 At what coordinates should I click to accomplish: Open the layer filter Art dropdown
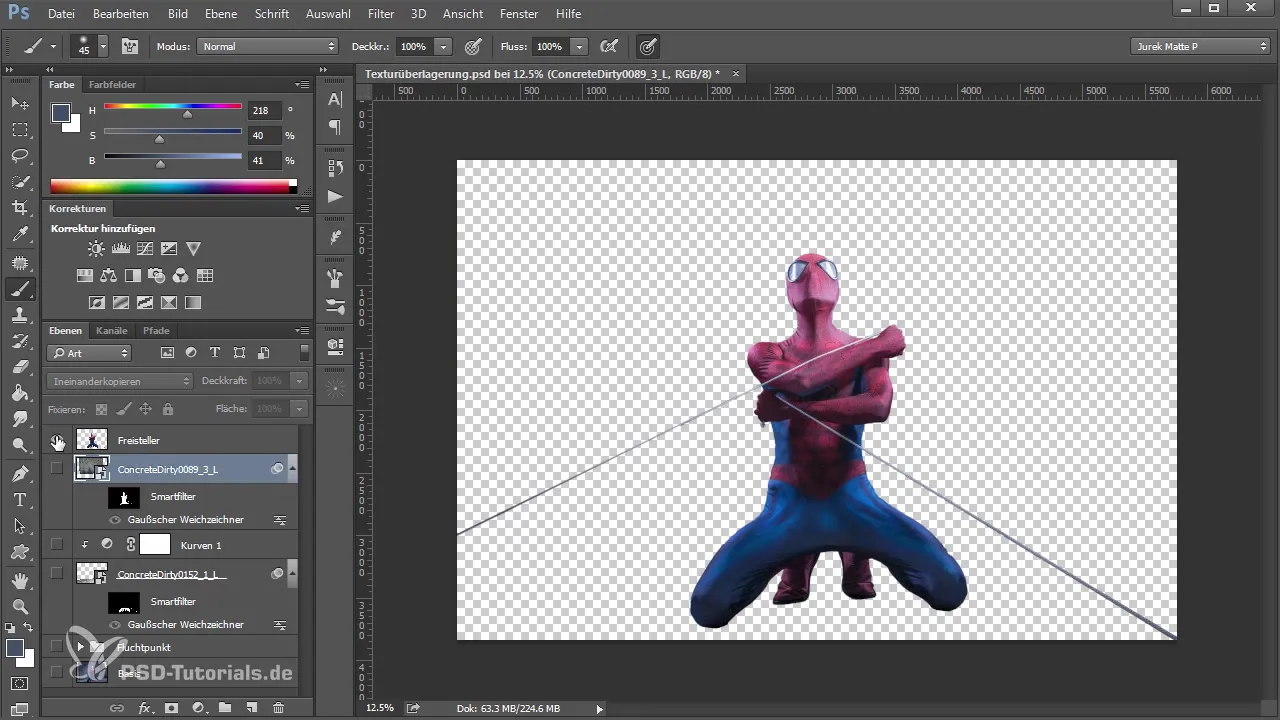(89, 353)
